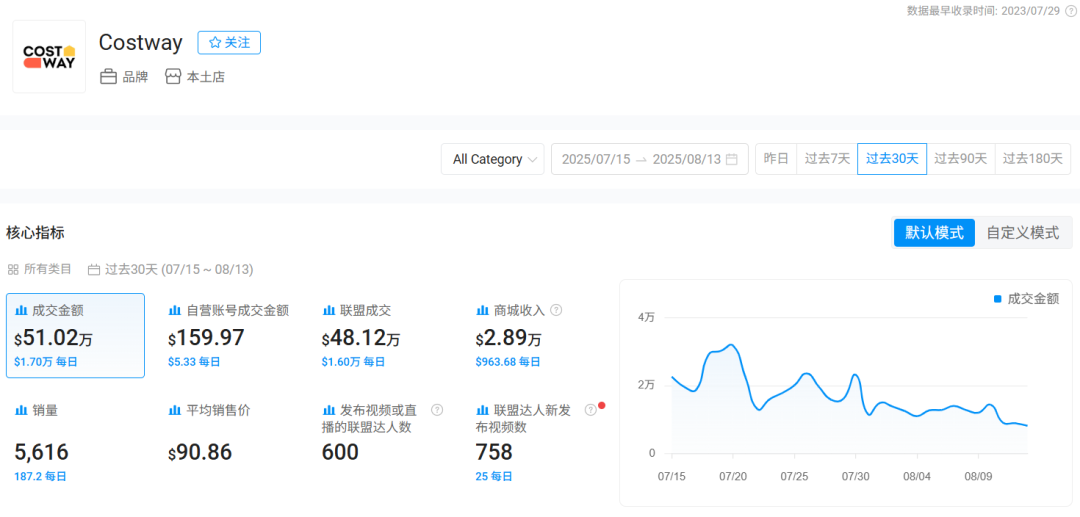Click start date 2025/07/15 field
This screenshot has width=1080, height=517.
click(595, 159)
